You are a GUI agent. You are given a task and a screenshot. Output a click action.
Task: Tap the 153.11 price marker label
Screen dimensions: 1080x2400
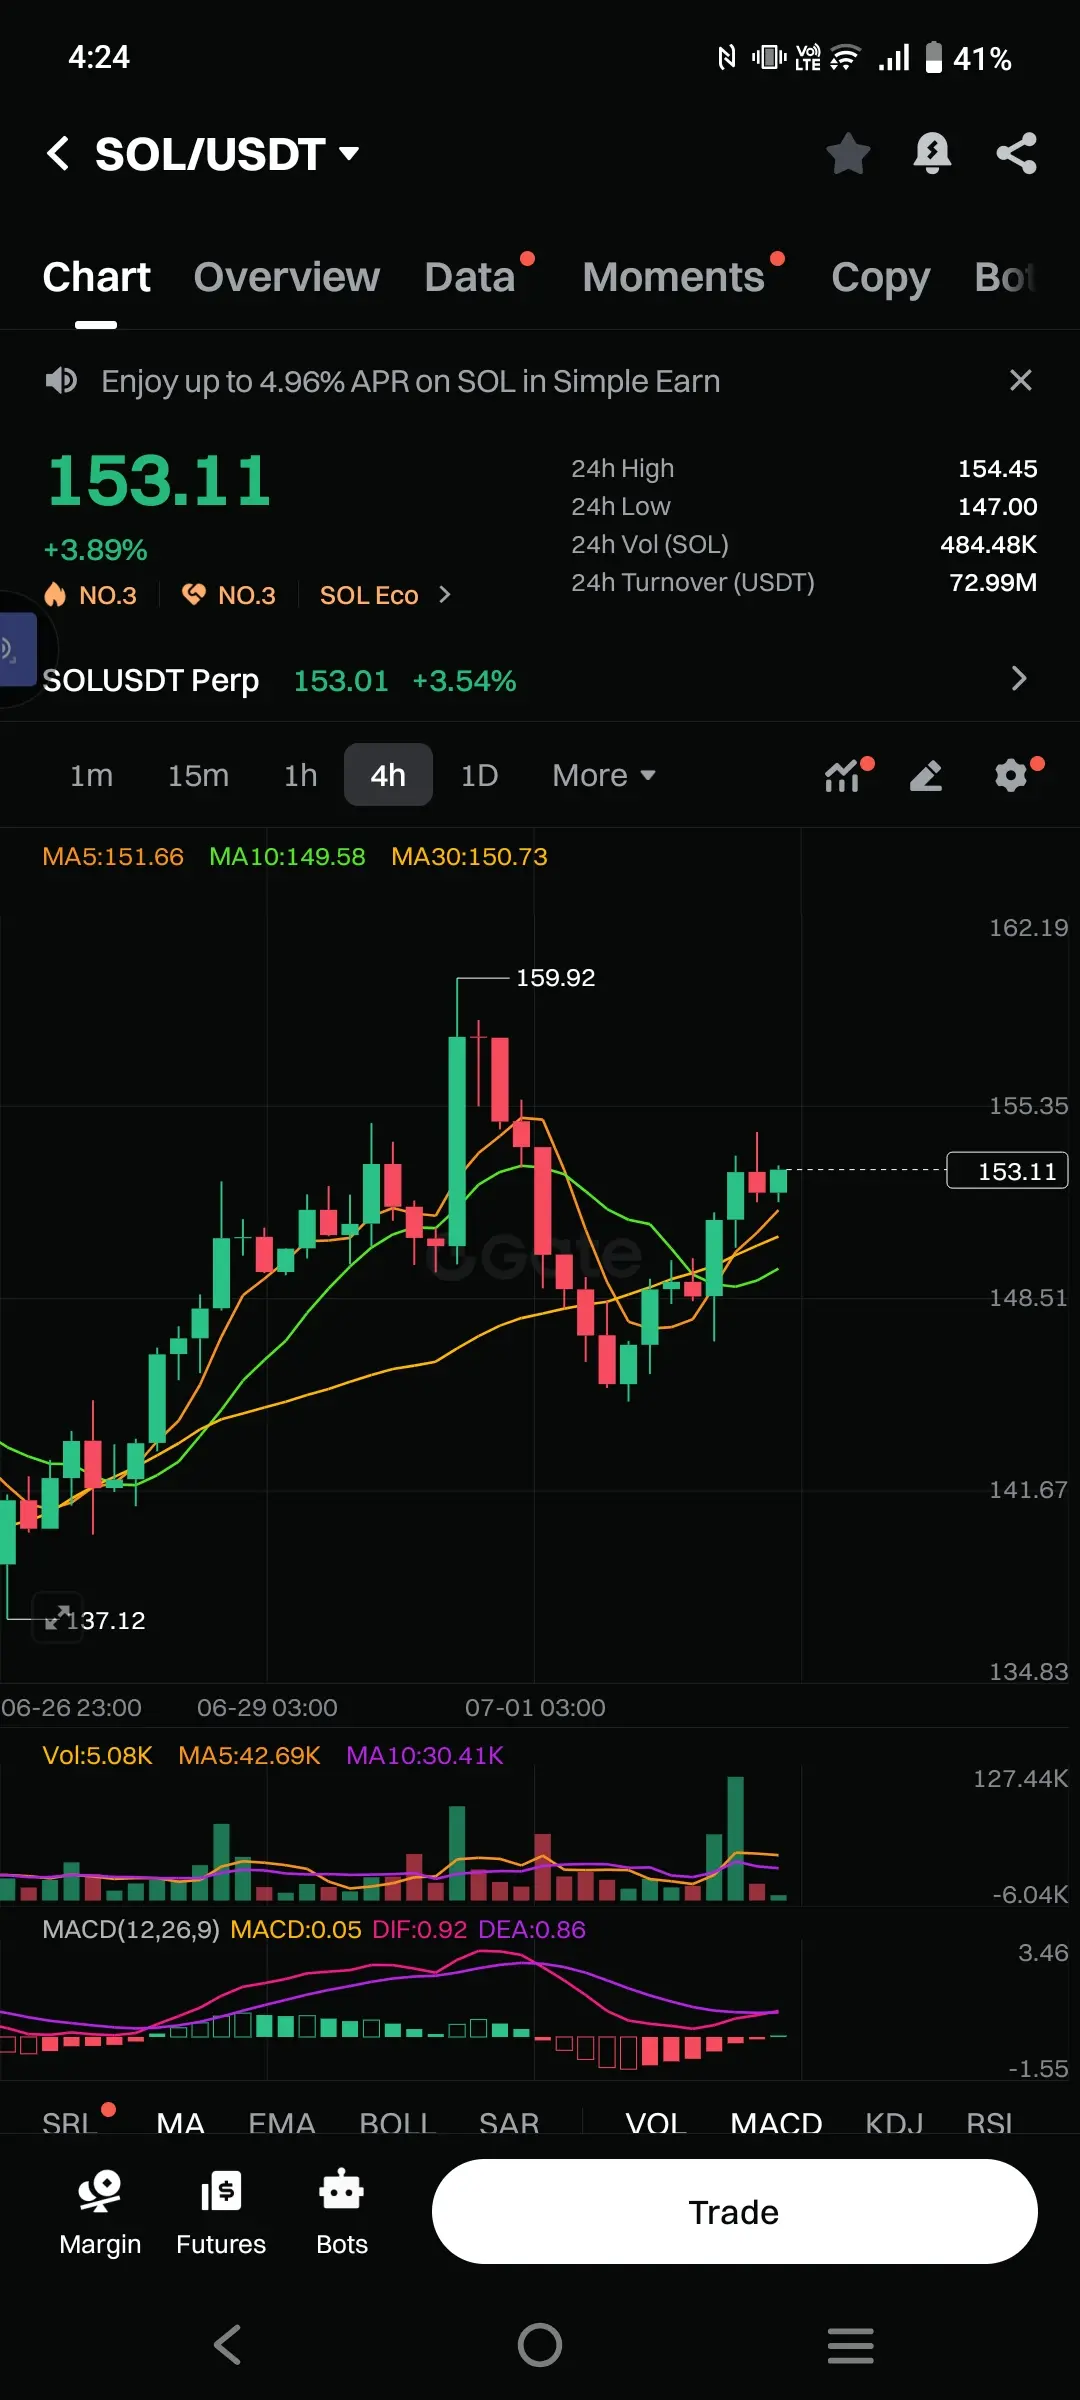pyautogui.click(x=1007, y=1171)
